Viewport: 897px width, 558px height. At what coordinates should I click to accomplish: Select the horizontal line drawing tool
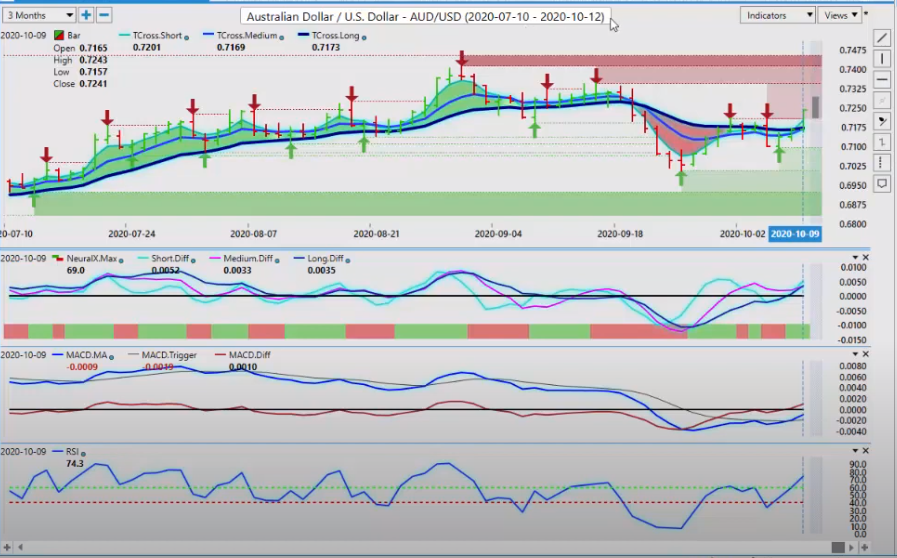point(882,80)
